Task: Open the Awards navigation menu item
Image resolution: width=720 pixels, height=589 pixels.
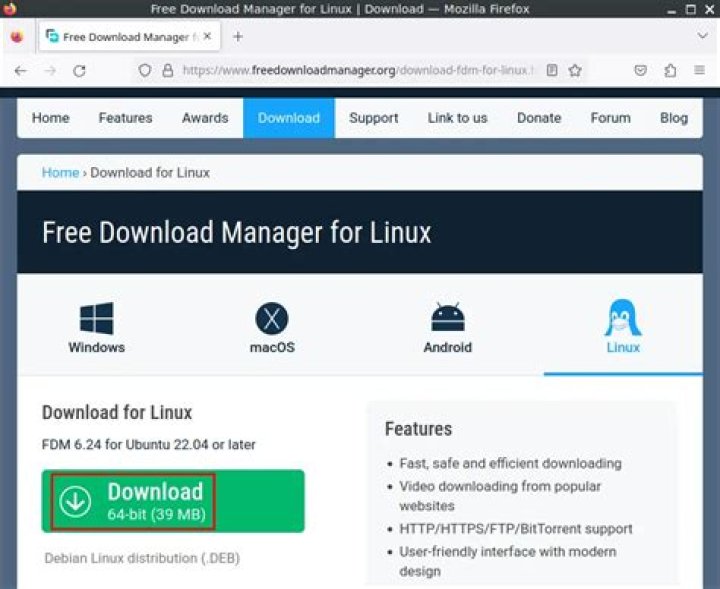Action: (x=205, y=118)
